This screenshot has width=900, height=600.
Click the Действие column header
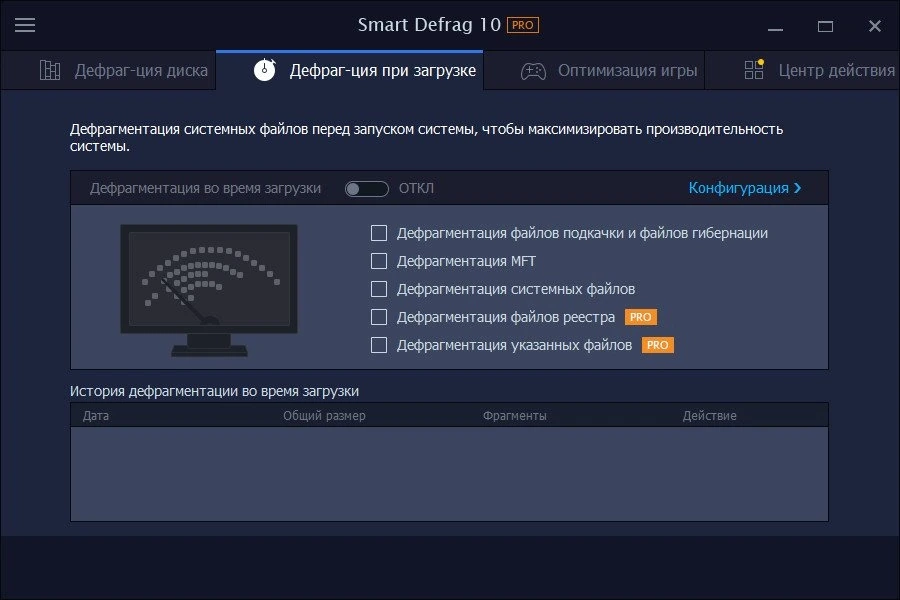click(709, 416)
